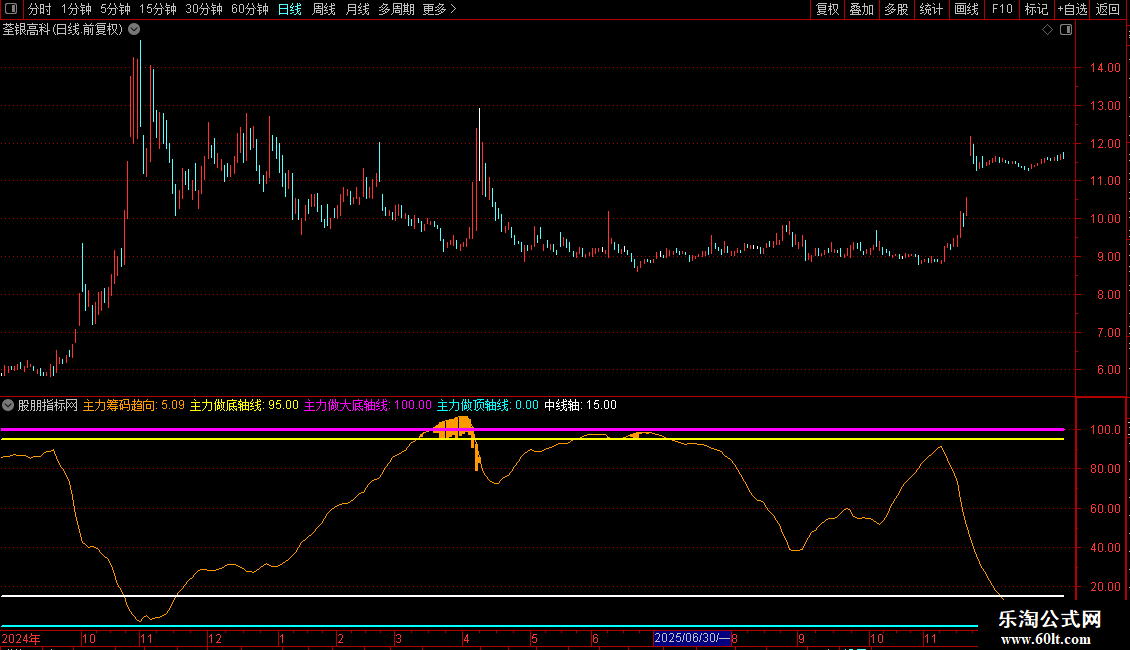1130x650 pixels.
Task: Switch to the 周线 weekly period
Action: pos(324,9)
